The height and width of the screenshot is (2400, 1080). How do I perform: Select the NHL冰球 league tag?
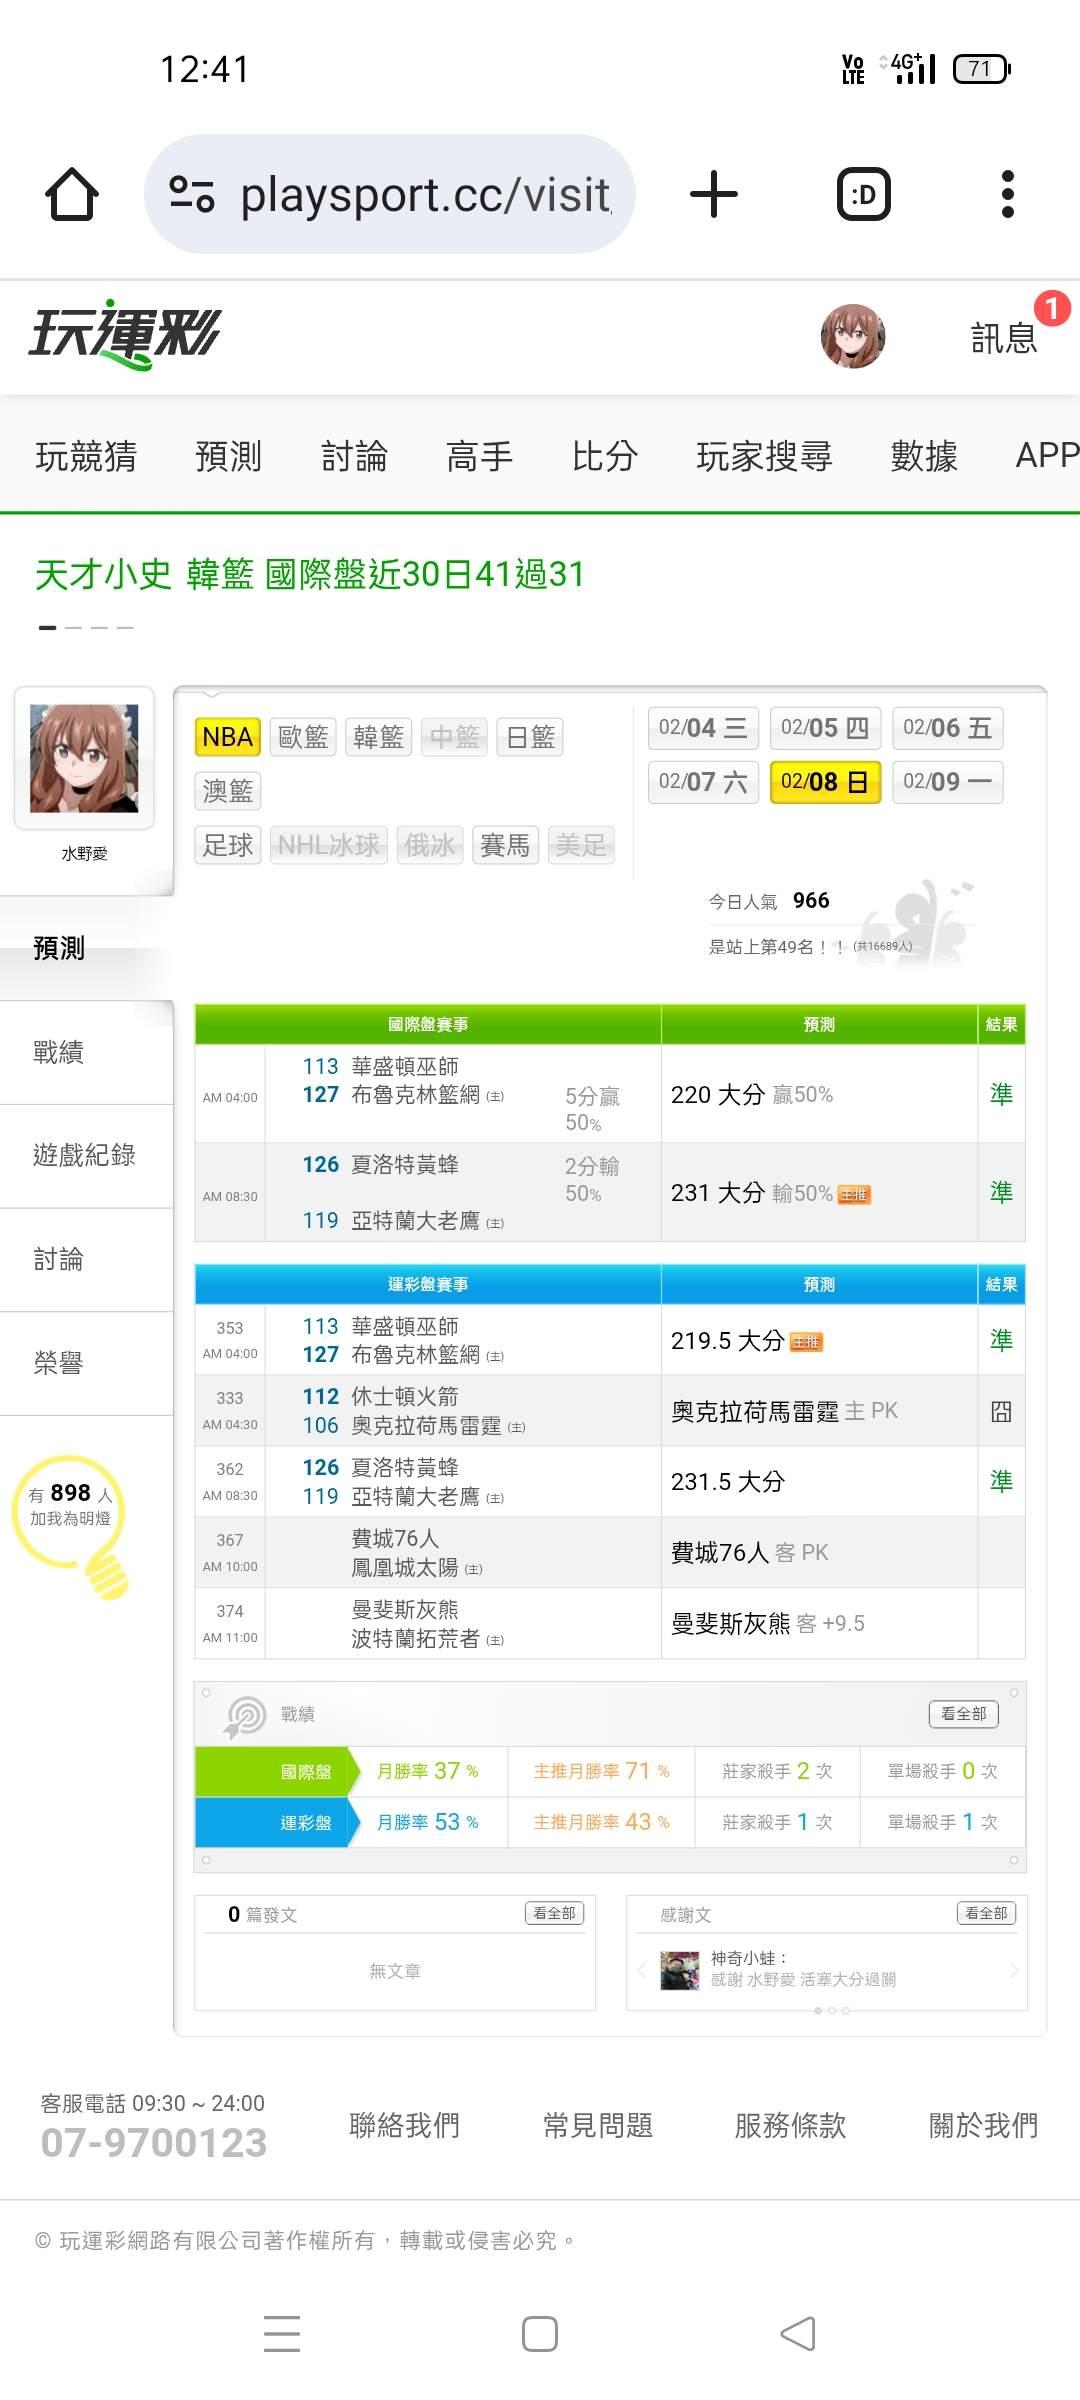(x=329, y=845)
